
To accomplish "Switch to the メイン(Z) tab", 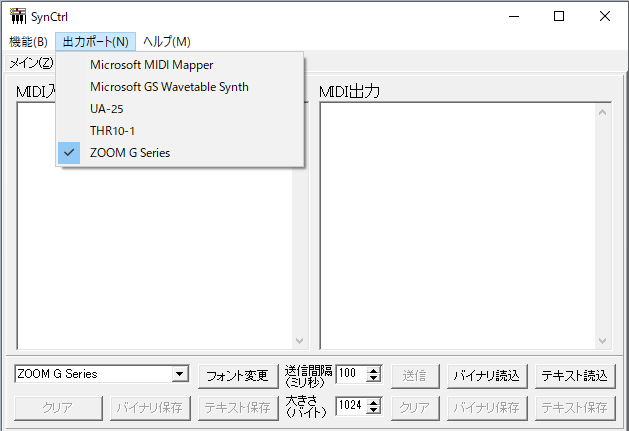I will tap(31, 63).
